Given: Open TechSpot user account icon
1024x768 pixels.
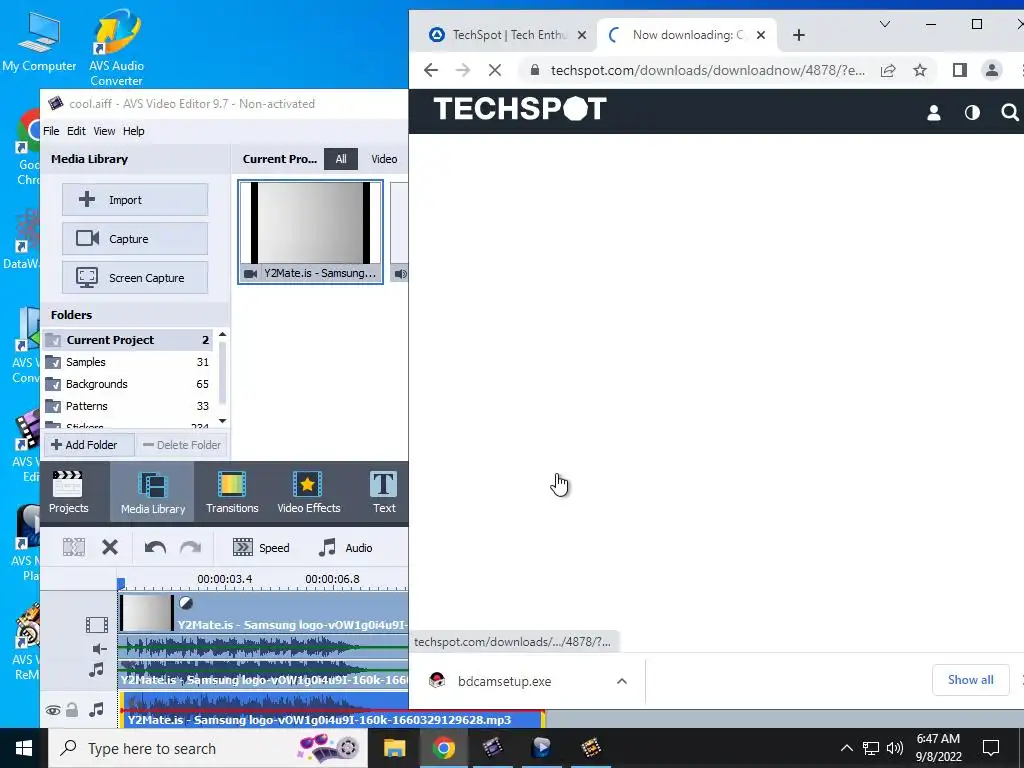Looking at the screenshot, I should pos(934,113).
